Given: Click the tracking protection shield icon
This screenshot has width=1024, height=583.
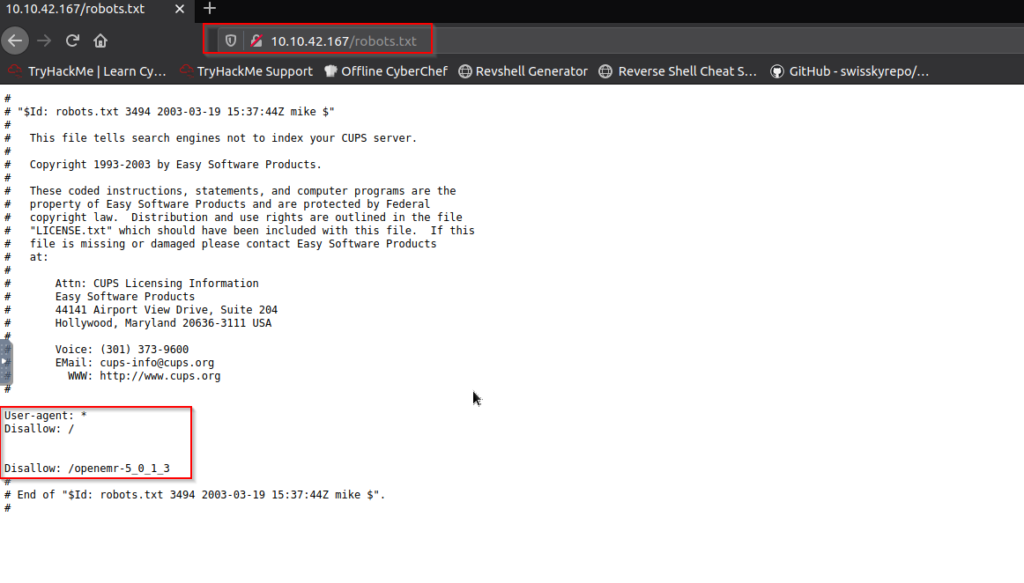Looking at the screenshot, I should 230,41.
